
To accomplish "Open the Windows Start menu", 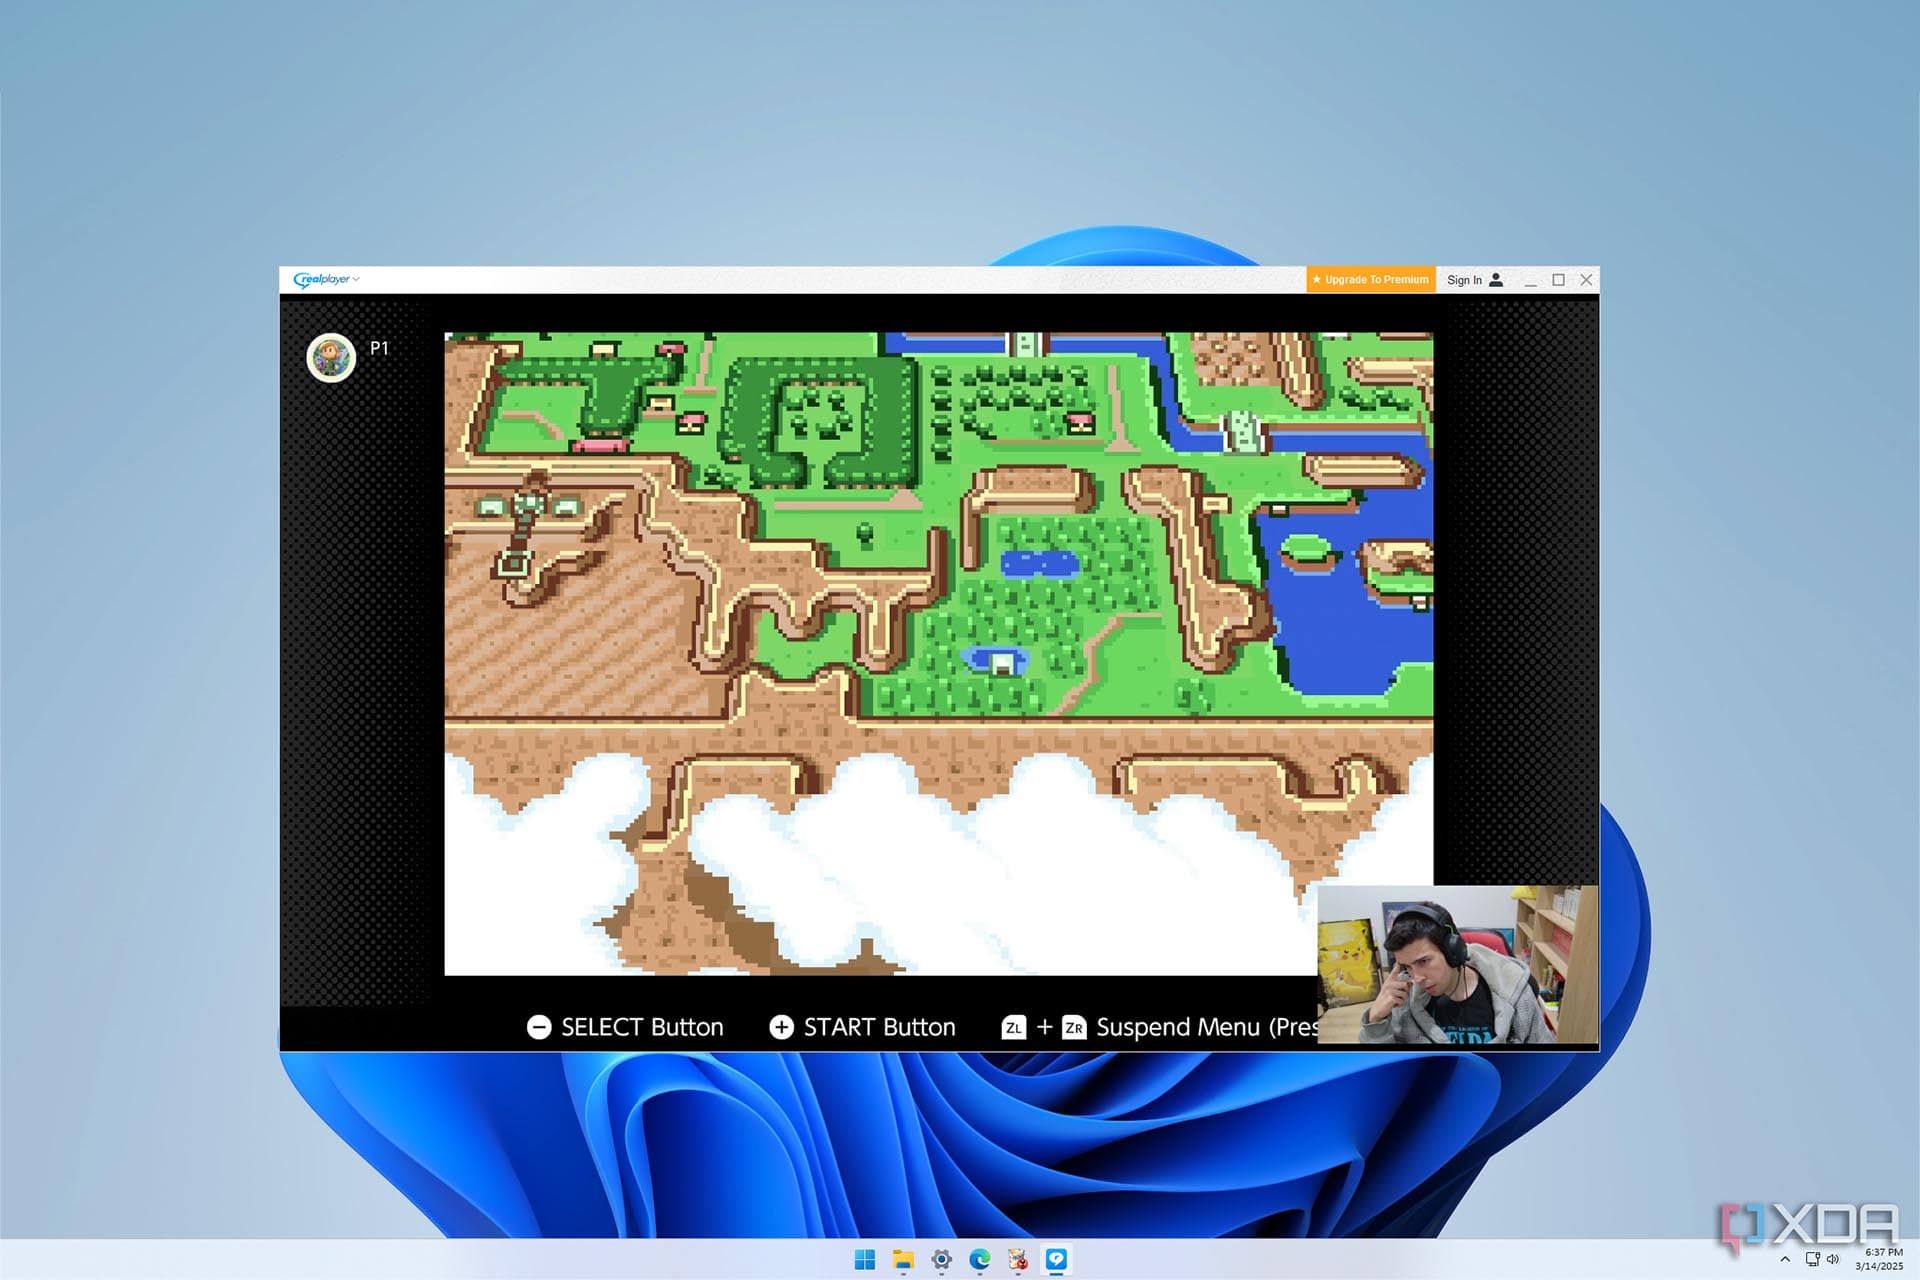I will [x=865, y=1259].
